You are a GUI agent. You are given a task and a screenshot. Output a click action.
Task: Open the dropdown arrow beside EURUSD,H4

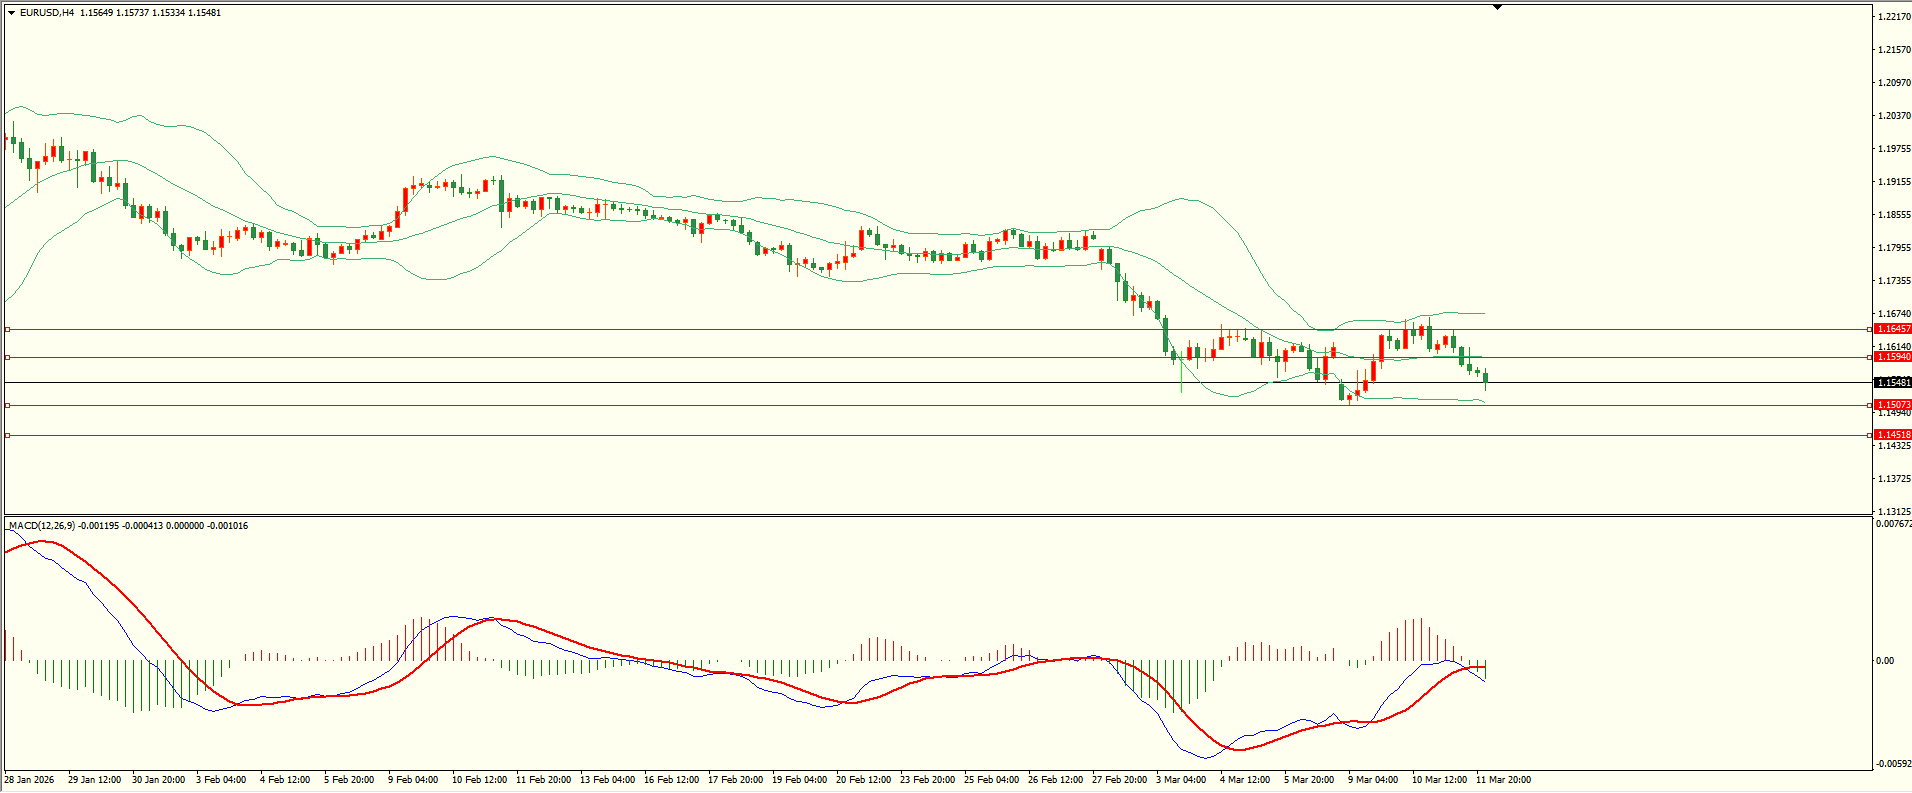point(11,13)
